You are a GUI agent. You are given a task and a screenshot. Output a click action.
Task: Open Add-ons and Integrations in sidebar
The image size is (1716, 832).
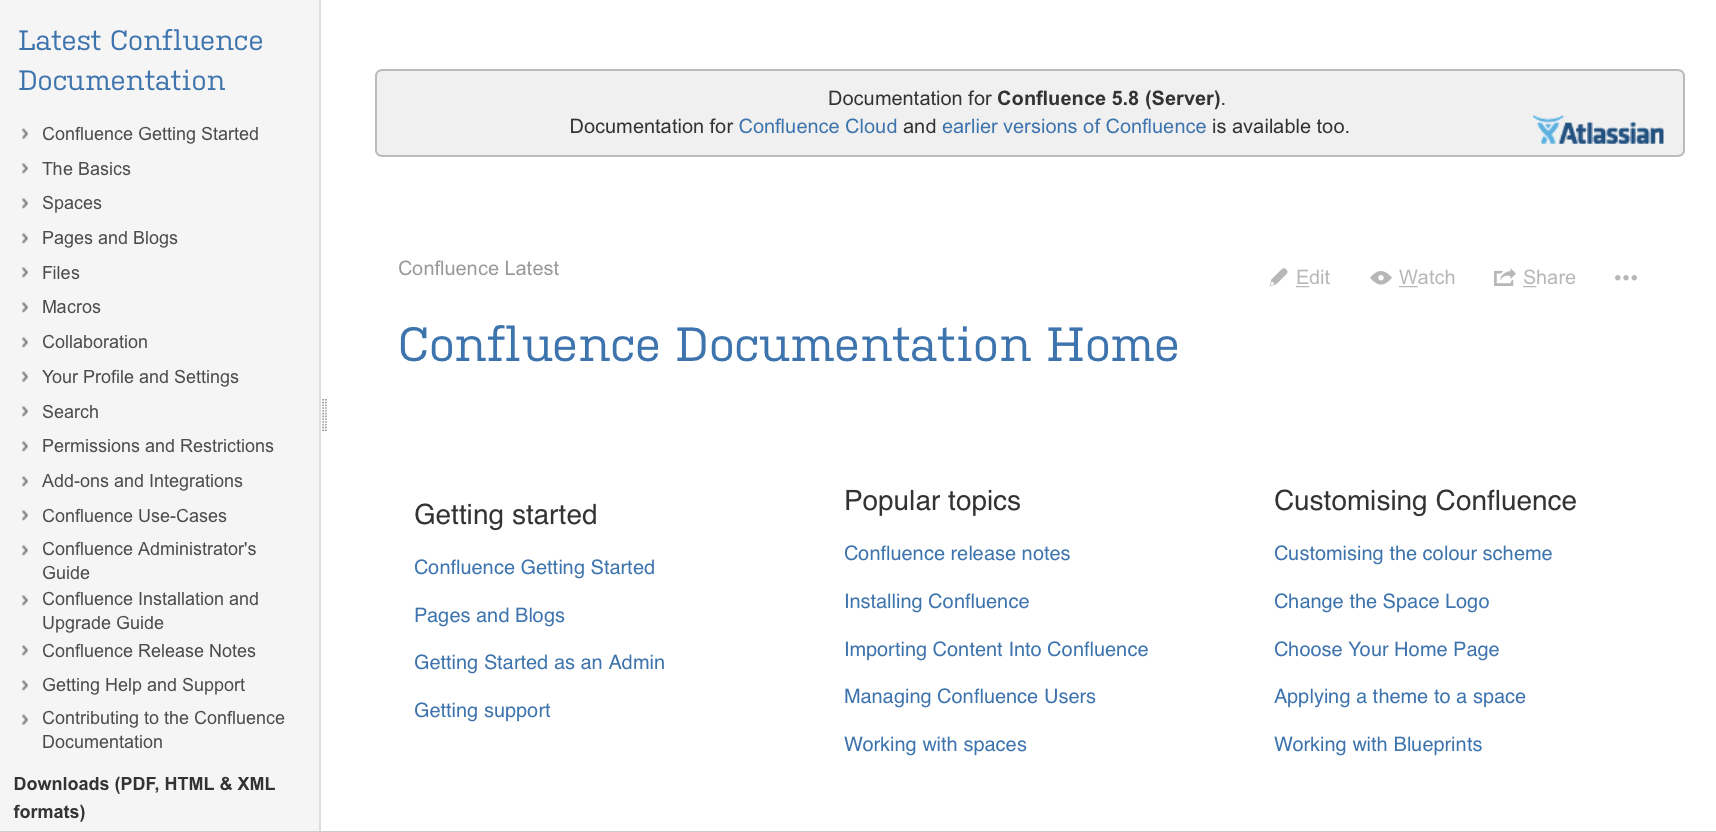pyautogui.click(x=142, y=481)
